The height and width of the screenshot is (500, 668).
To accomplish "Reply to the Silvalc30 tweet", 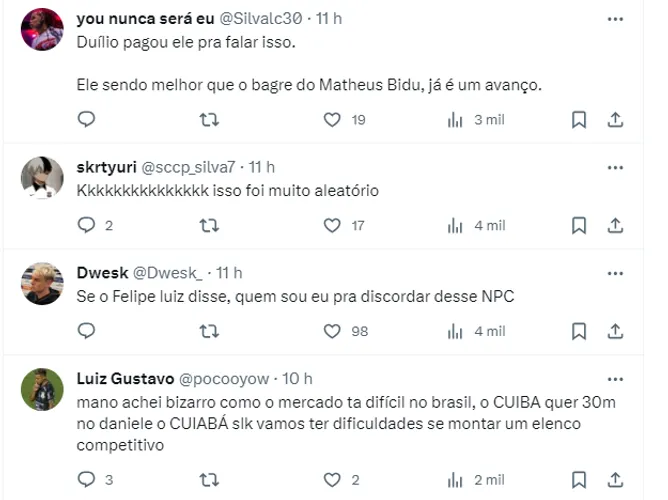I will [x=87, y=120].
